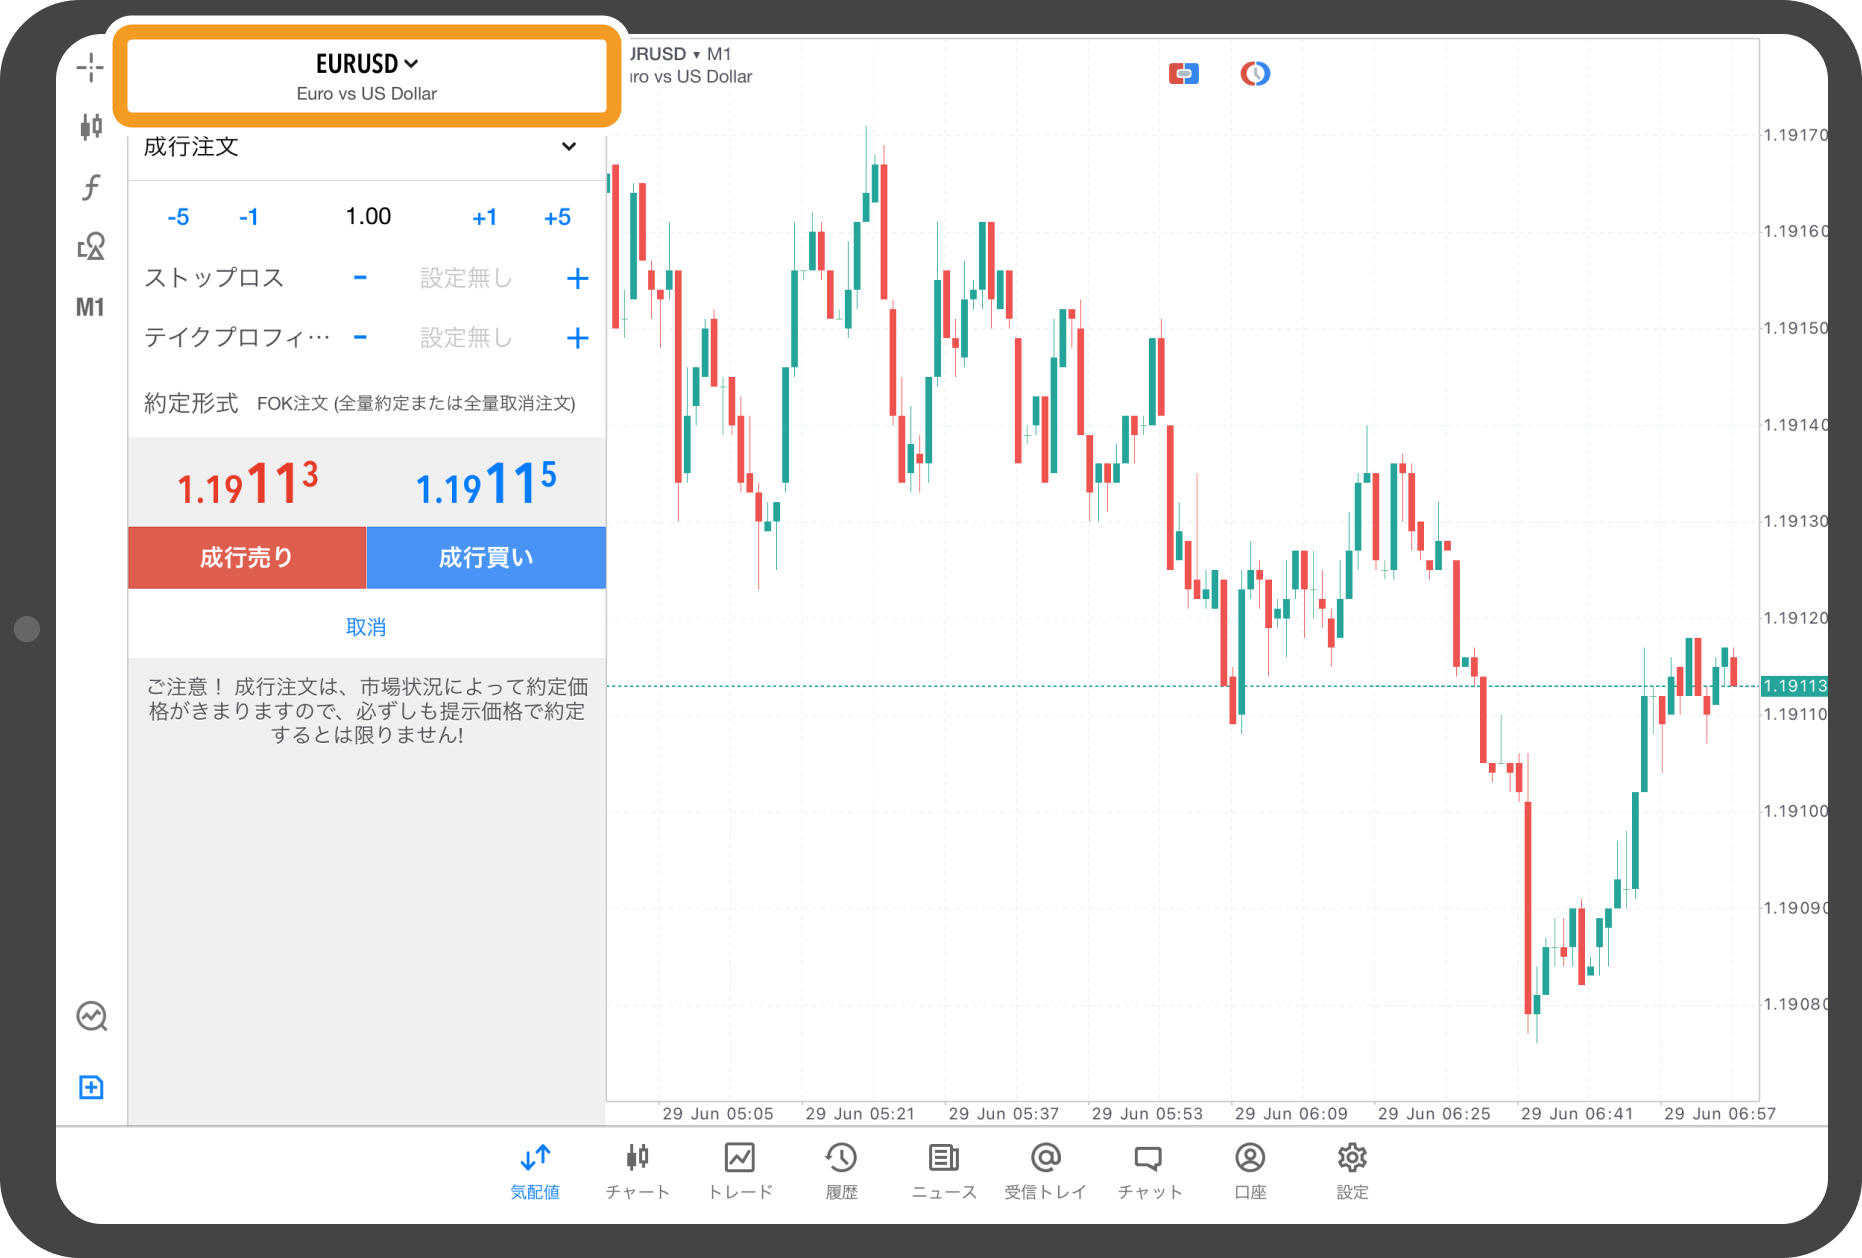Expand the 成行注文 order type dropdown
Image resolution: width=1862 pixels, height=1258 pixels.
tap(568, 147)
